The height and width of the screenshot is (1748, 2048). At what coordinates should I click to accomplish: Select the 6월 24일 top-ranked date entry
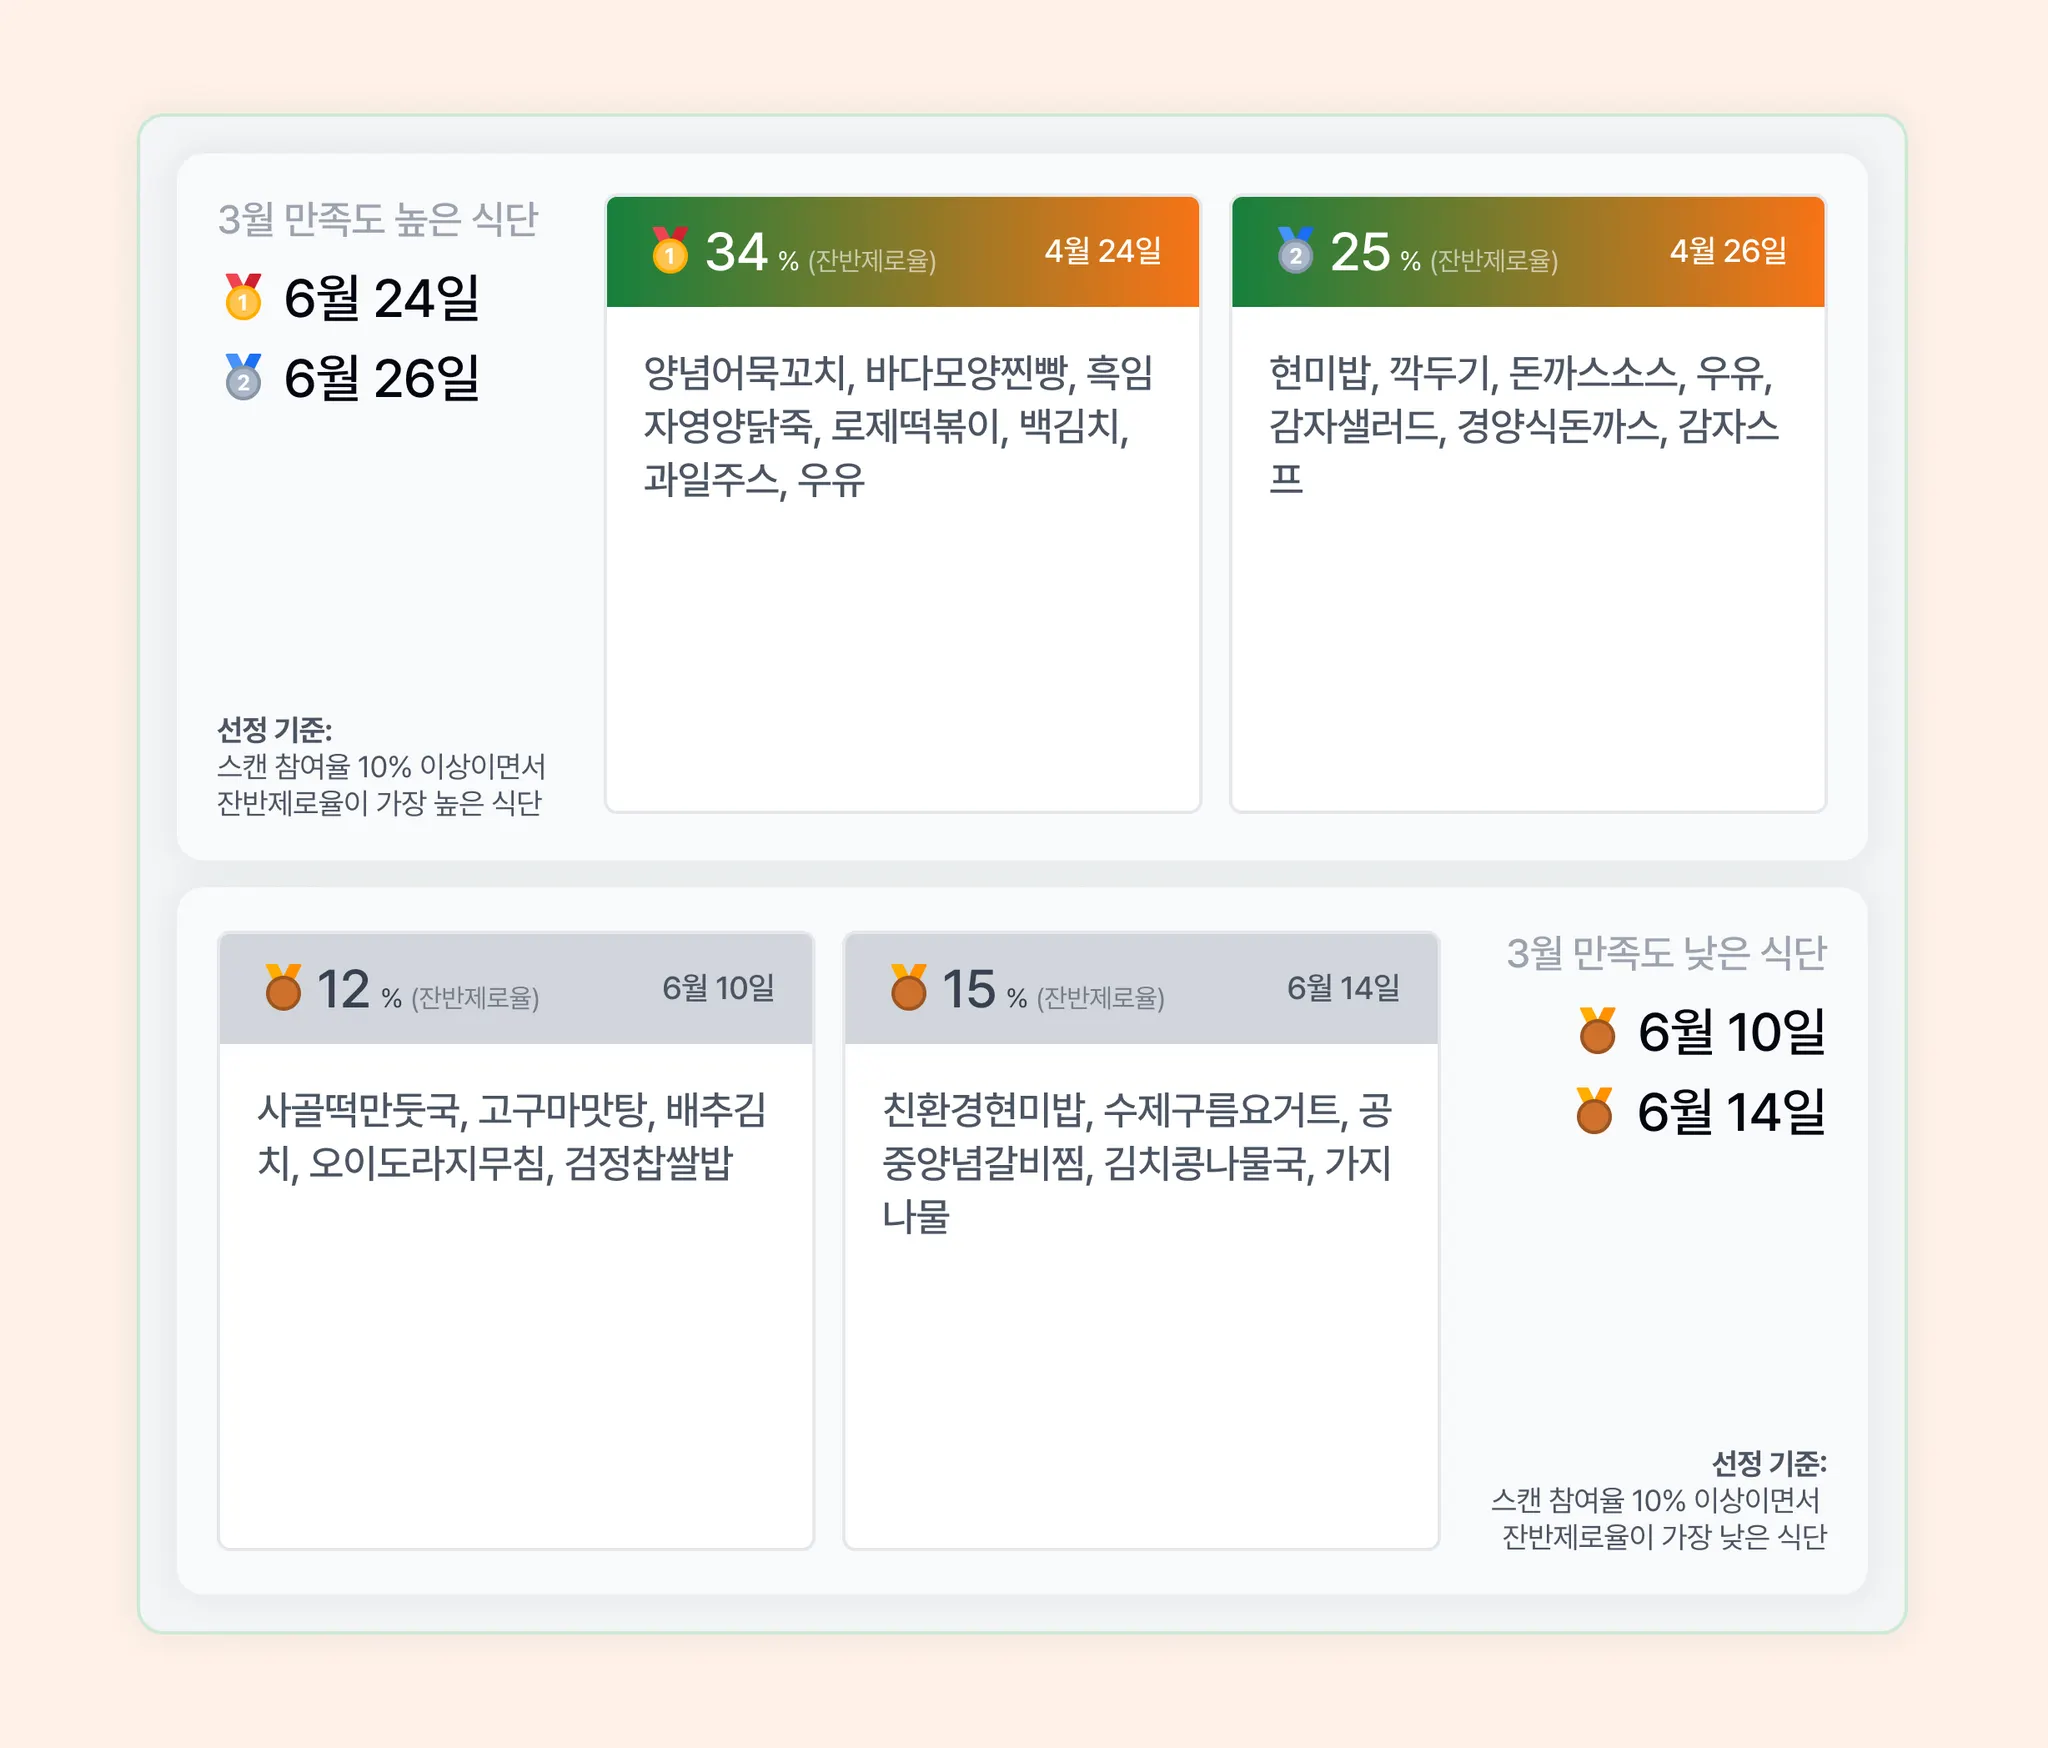[x=352, y=297]
